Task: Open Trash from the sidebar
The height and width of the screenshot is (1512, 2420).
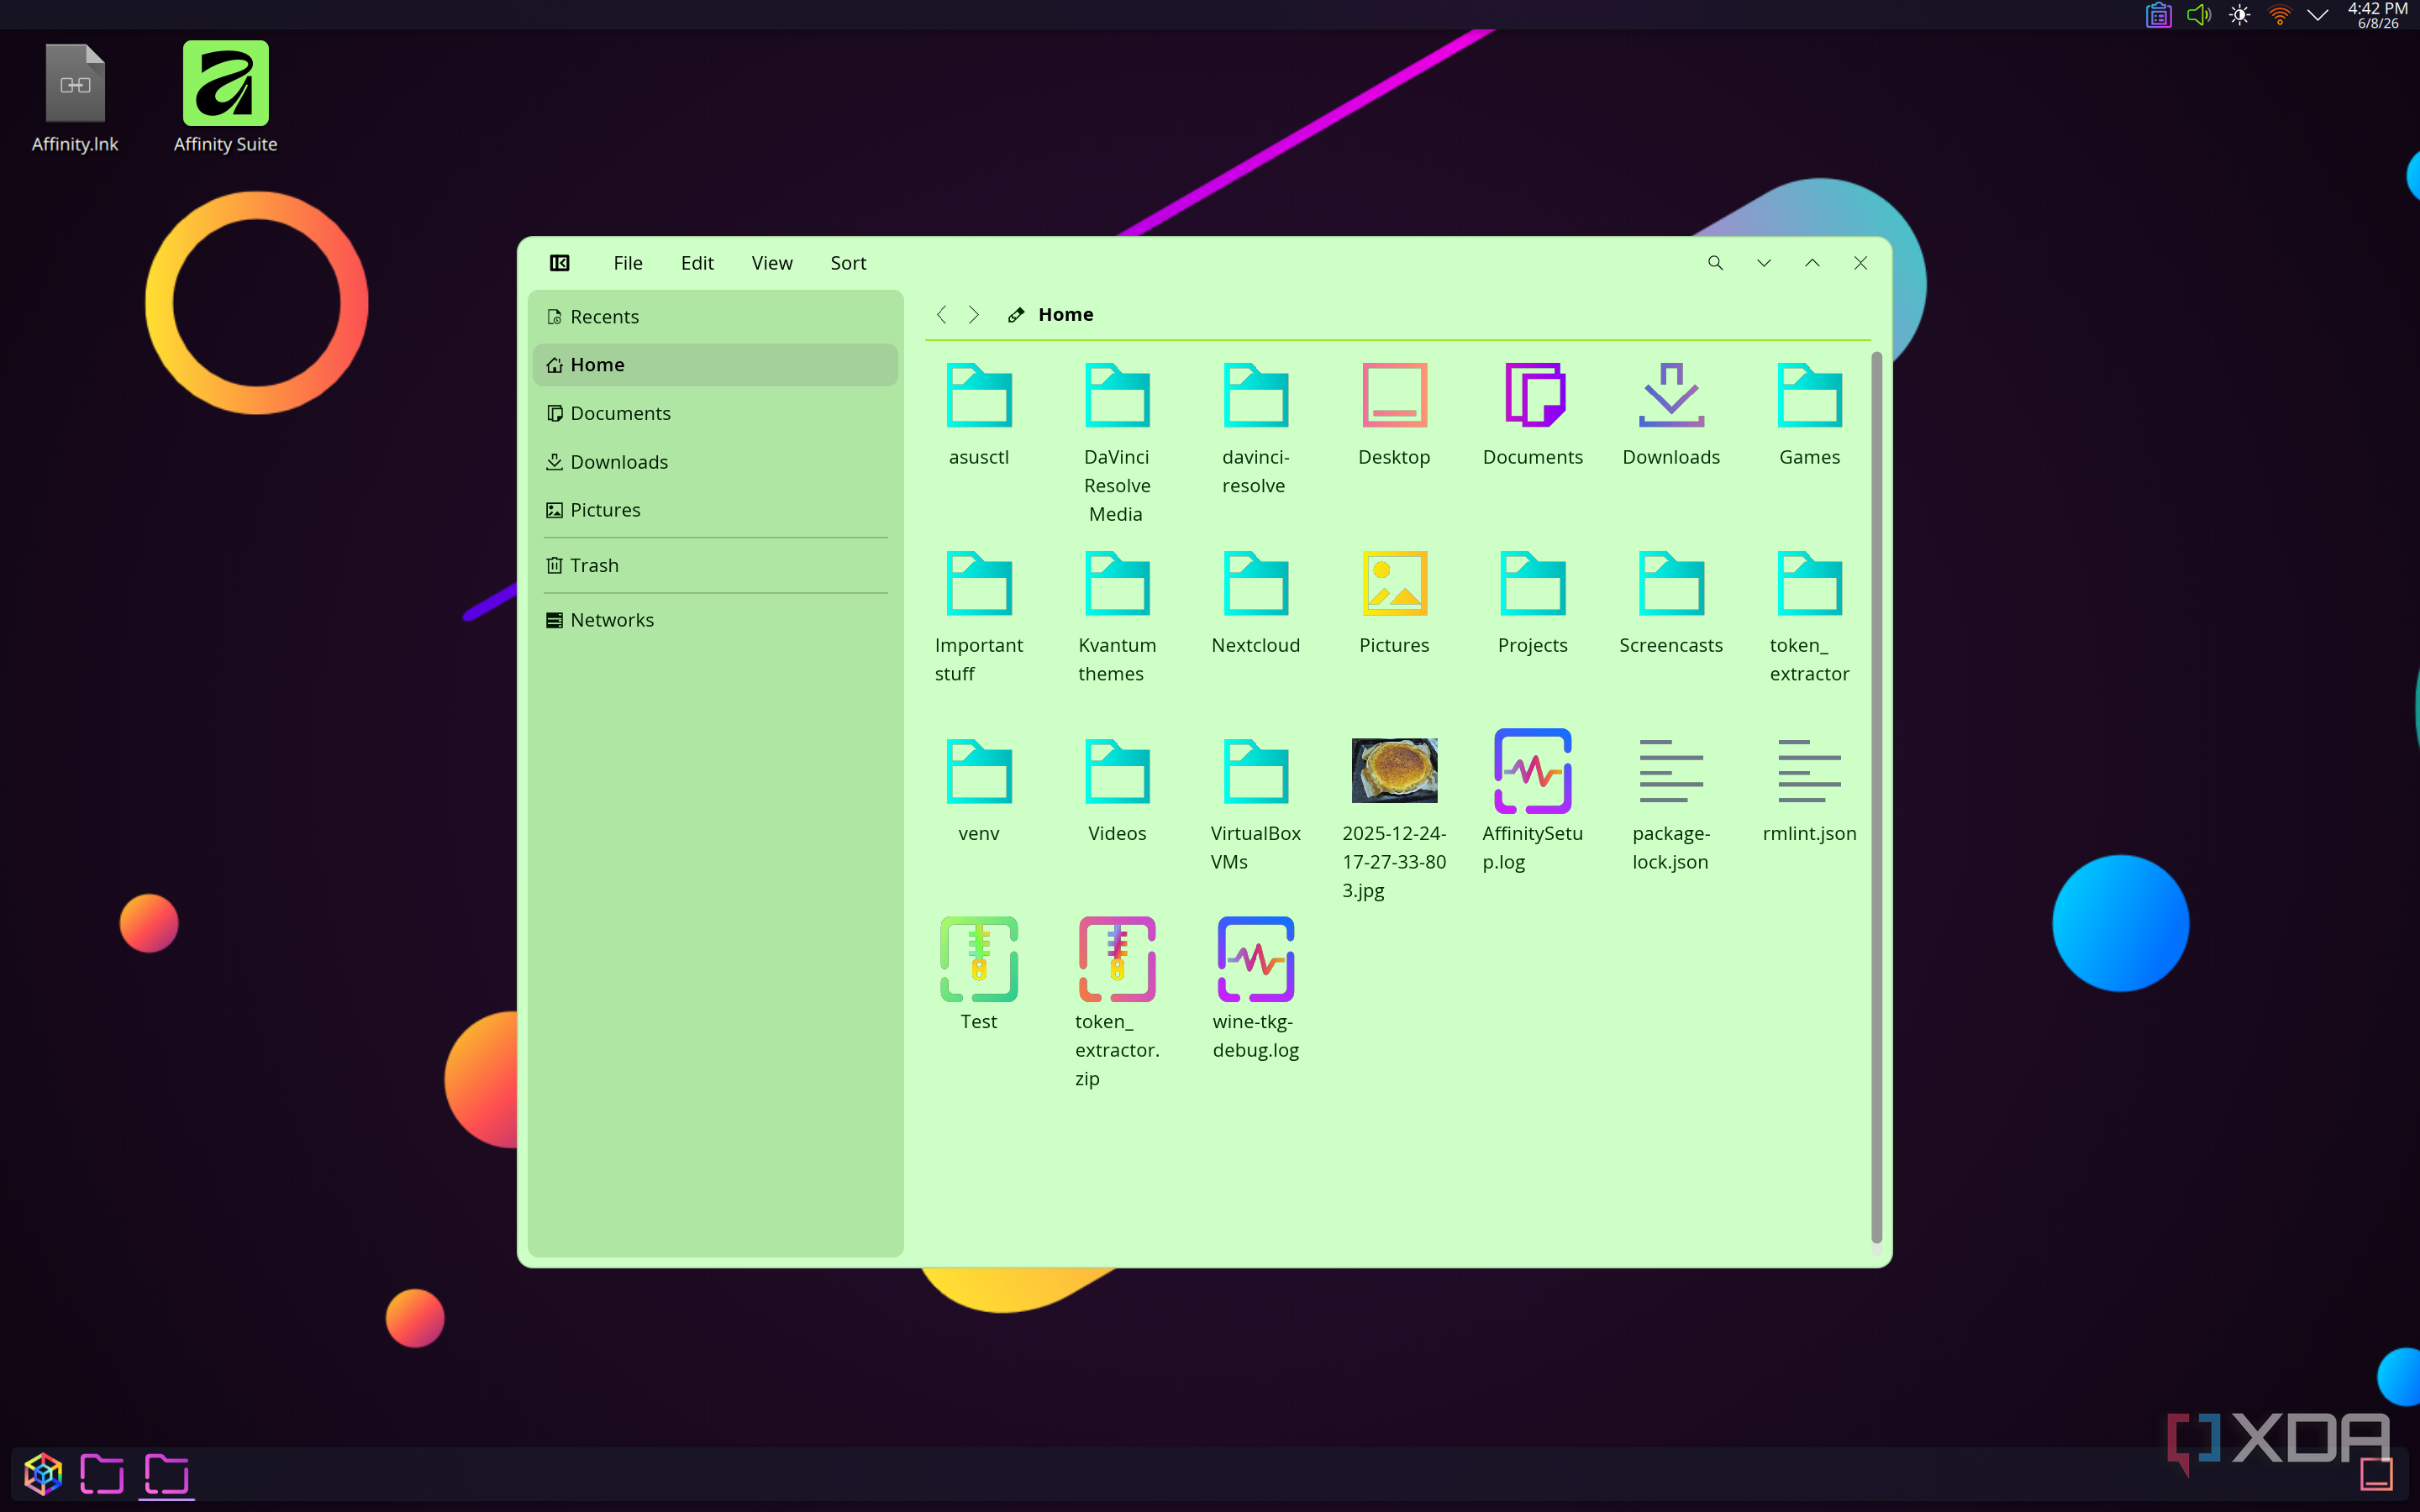Action: tap(715, 565)
